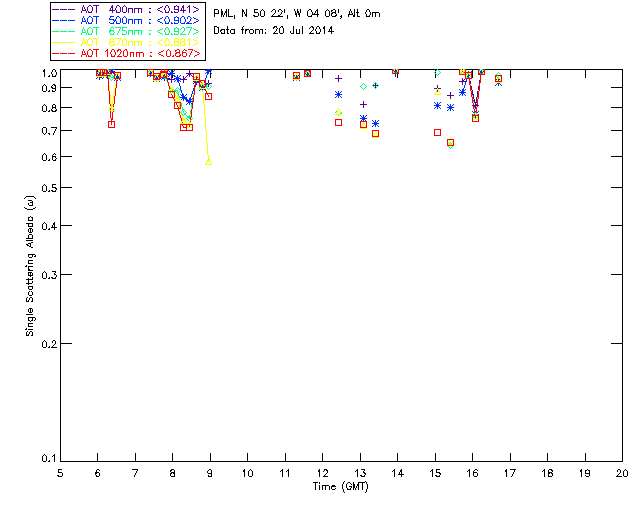Click the Single Scattering Albedo axis label
Image resolution: width=640 pixels, height=512 pixels.
coord(30,266)
